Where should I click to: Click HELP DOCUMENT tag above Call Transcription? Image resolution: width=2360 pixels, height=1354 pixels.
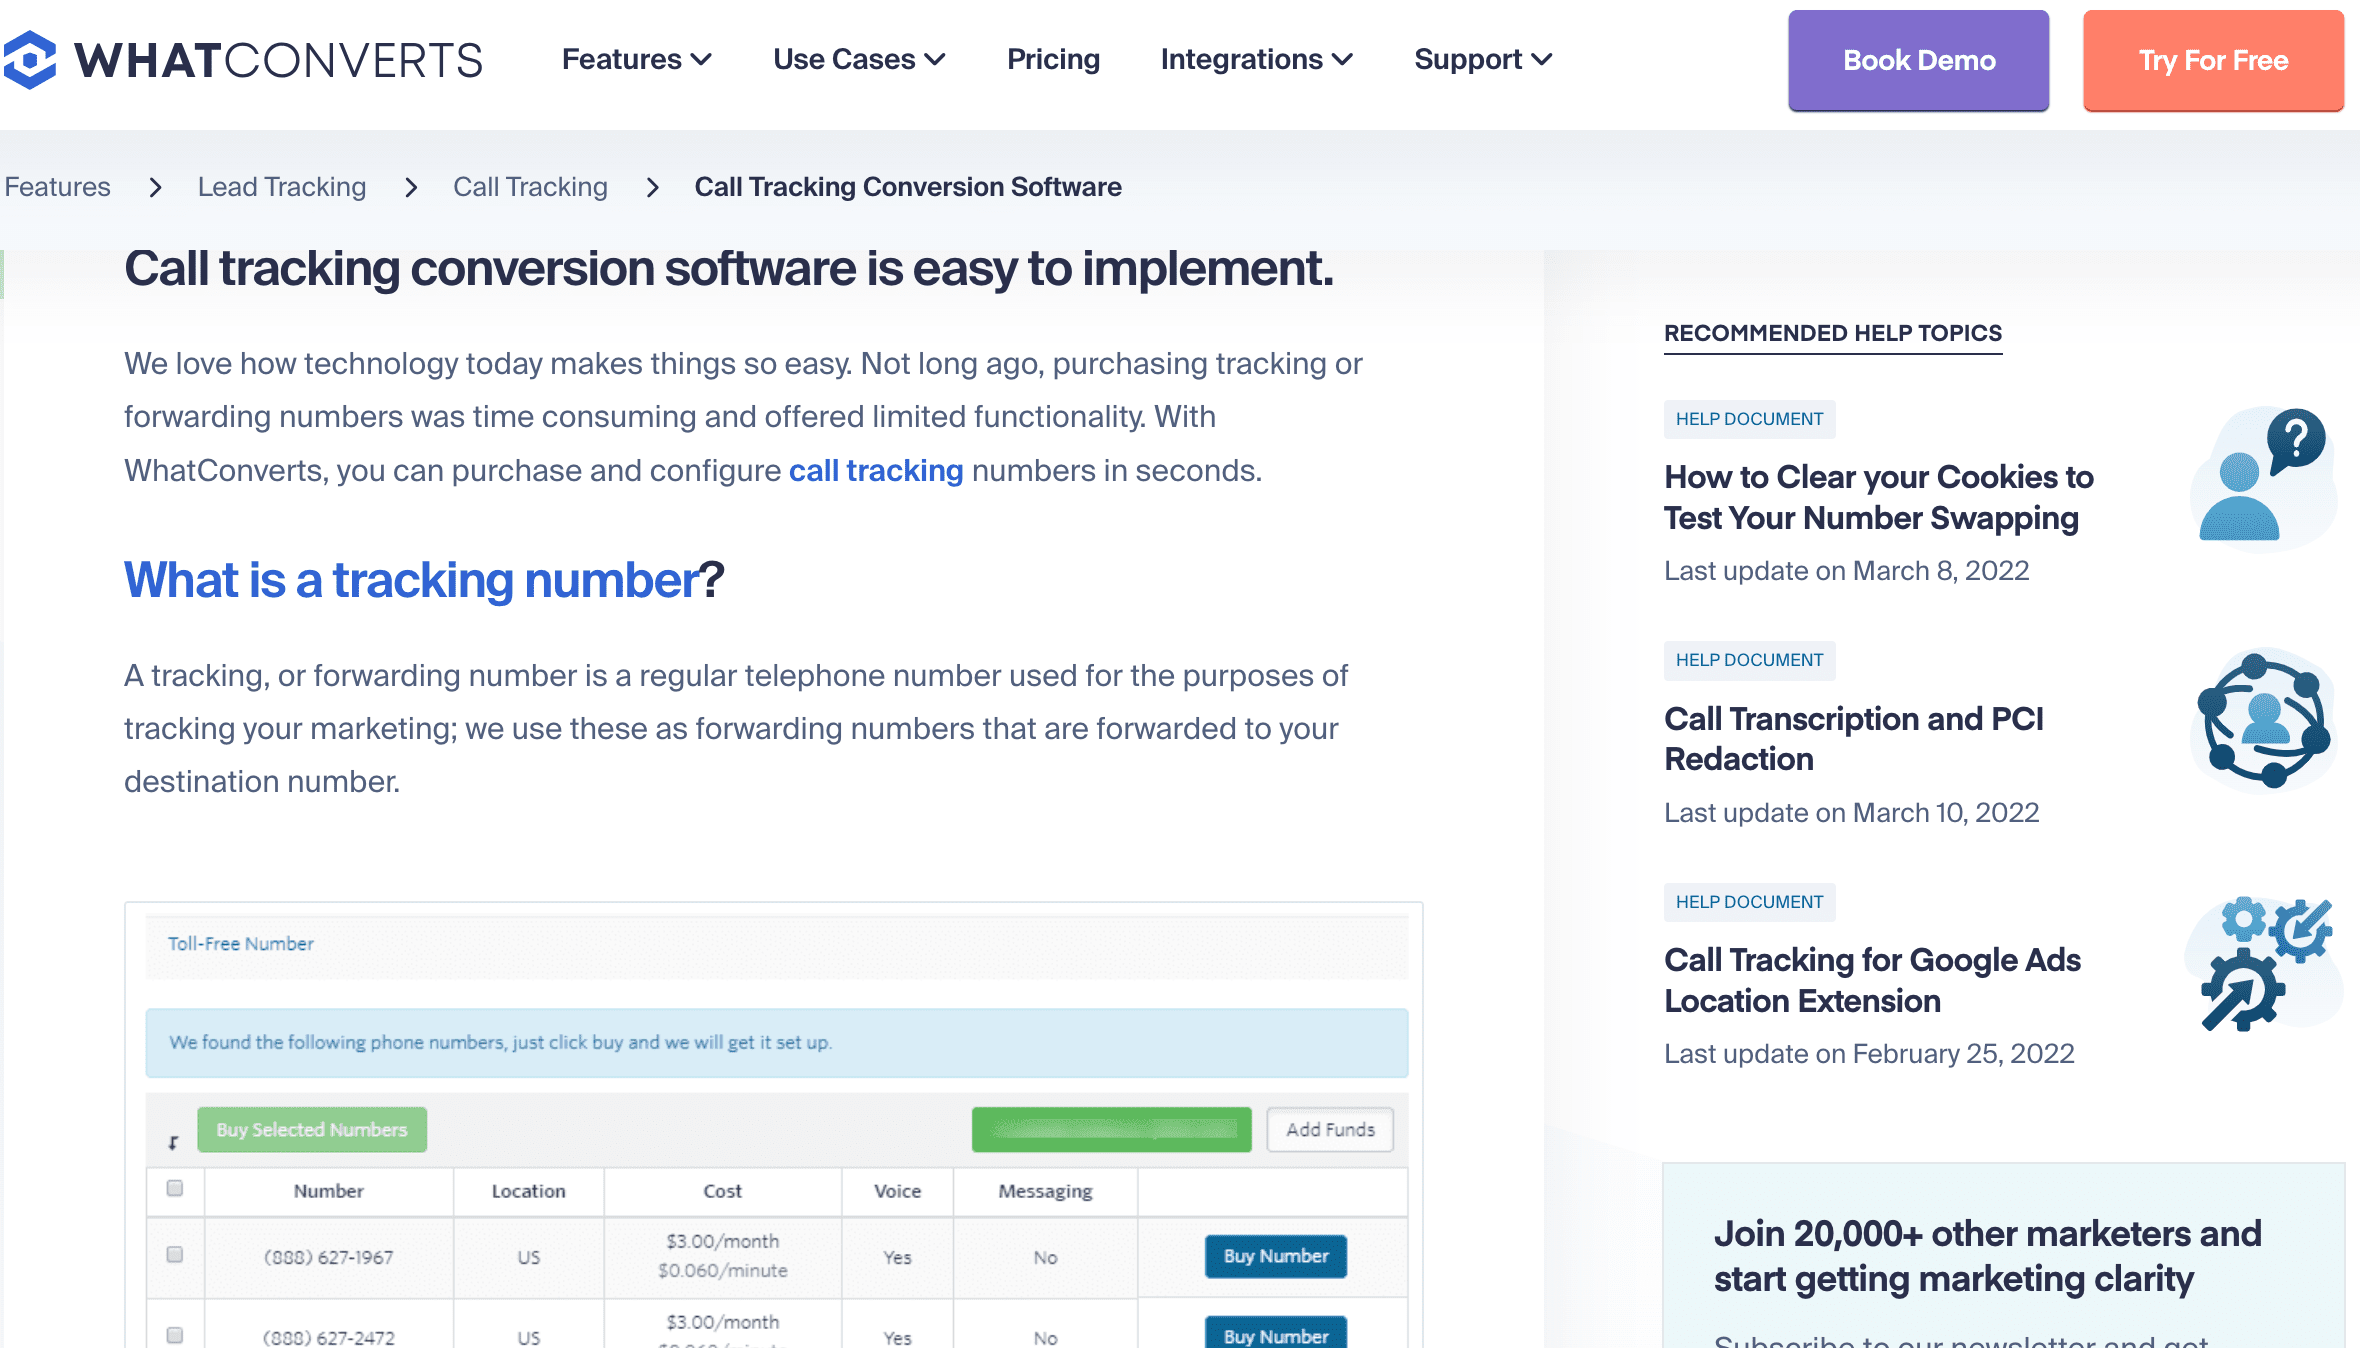coord(1749,660)
